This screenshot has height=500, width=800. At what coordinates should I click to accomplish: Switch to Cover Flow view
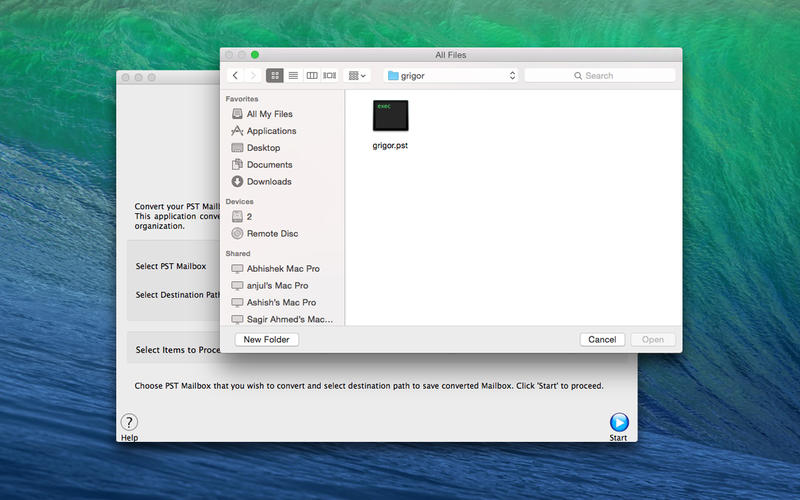click(330, 76)
